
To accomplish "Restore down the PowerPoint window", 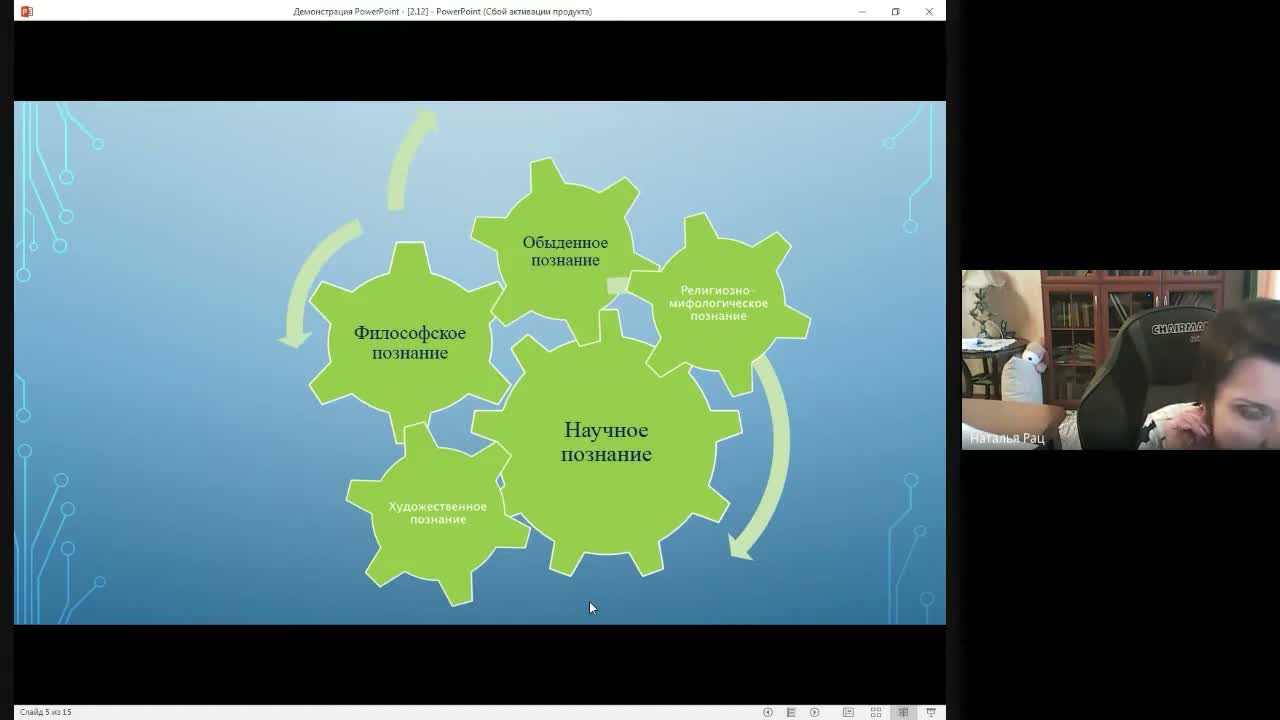I will coord(895,11).
